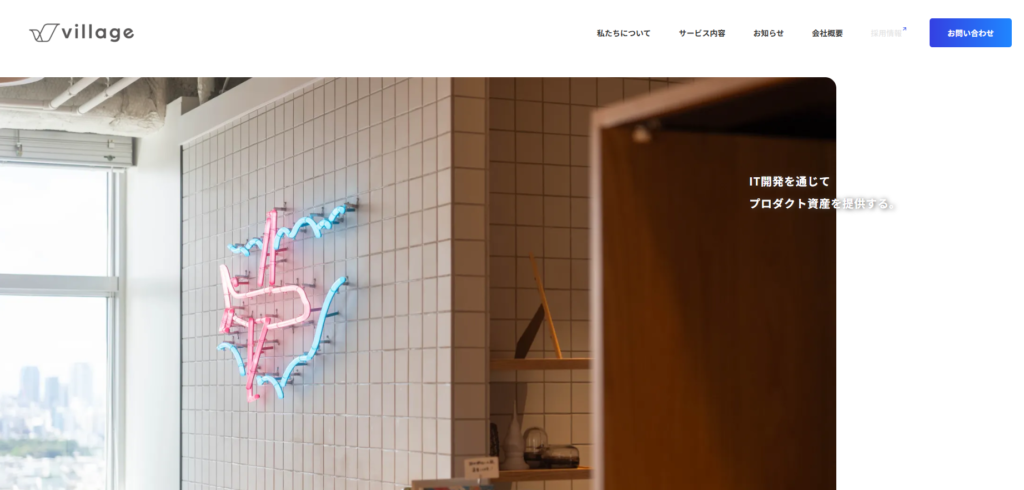Click the headline IT開発を通じて

click(789, 182)
